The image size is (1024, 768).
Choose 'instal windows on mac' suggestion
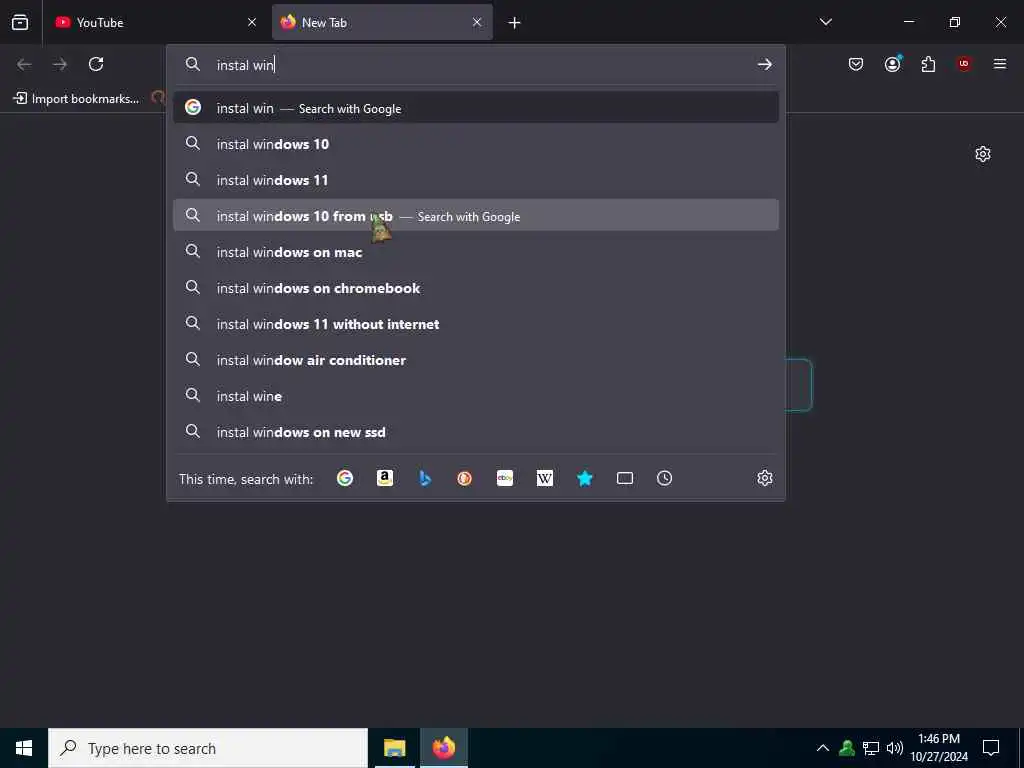pos(475,251)
